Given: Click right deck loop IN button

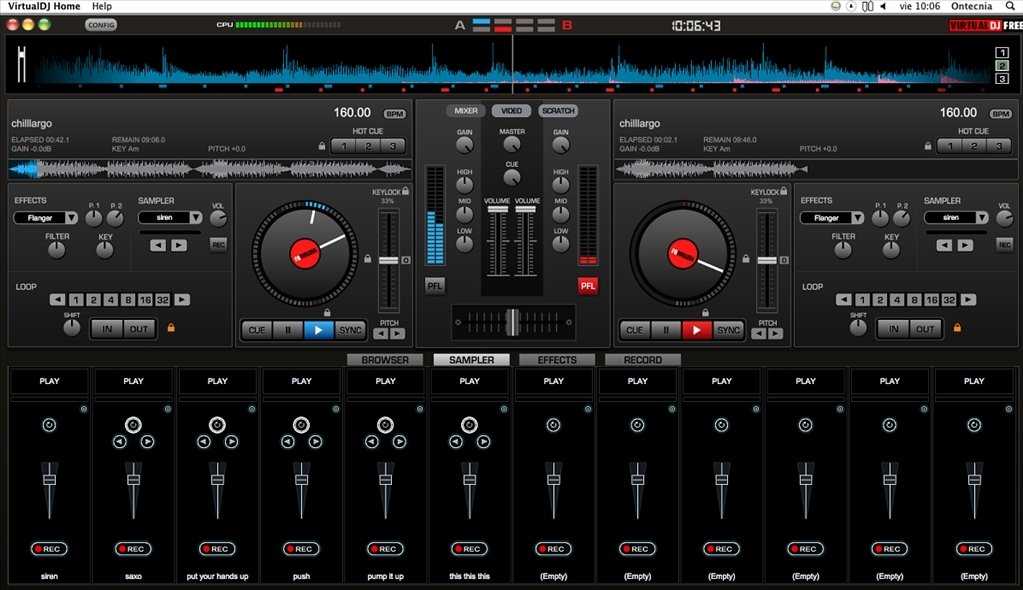Looking at the screenshot, I should [x=893, y=329].
